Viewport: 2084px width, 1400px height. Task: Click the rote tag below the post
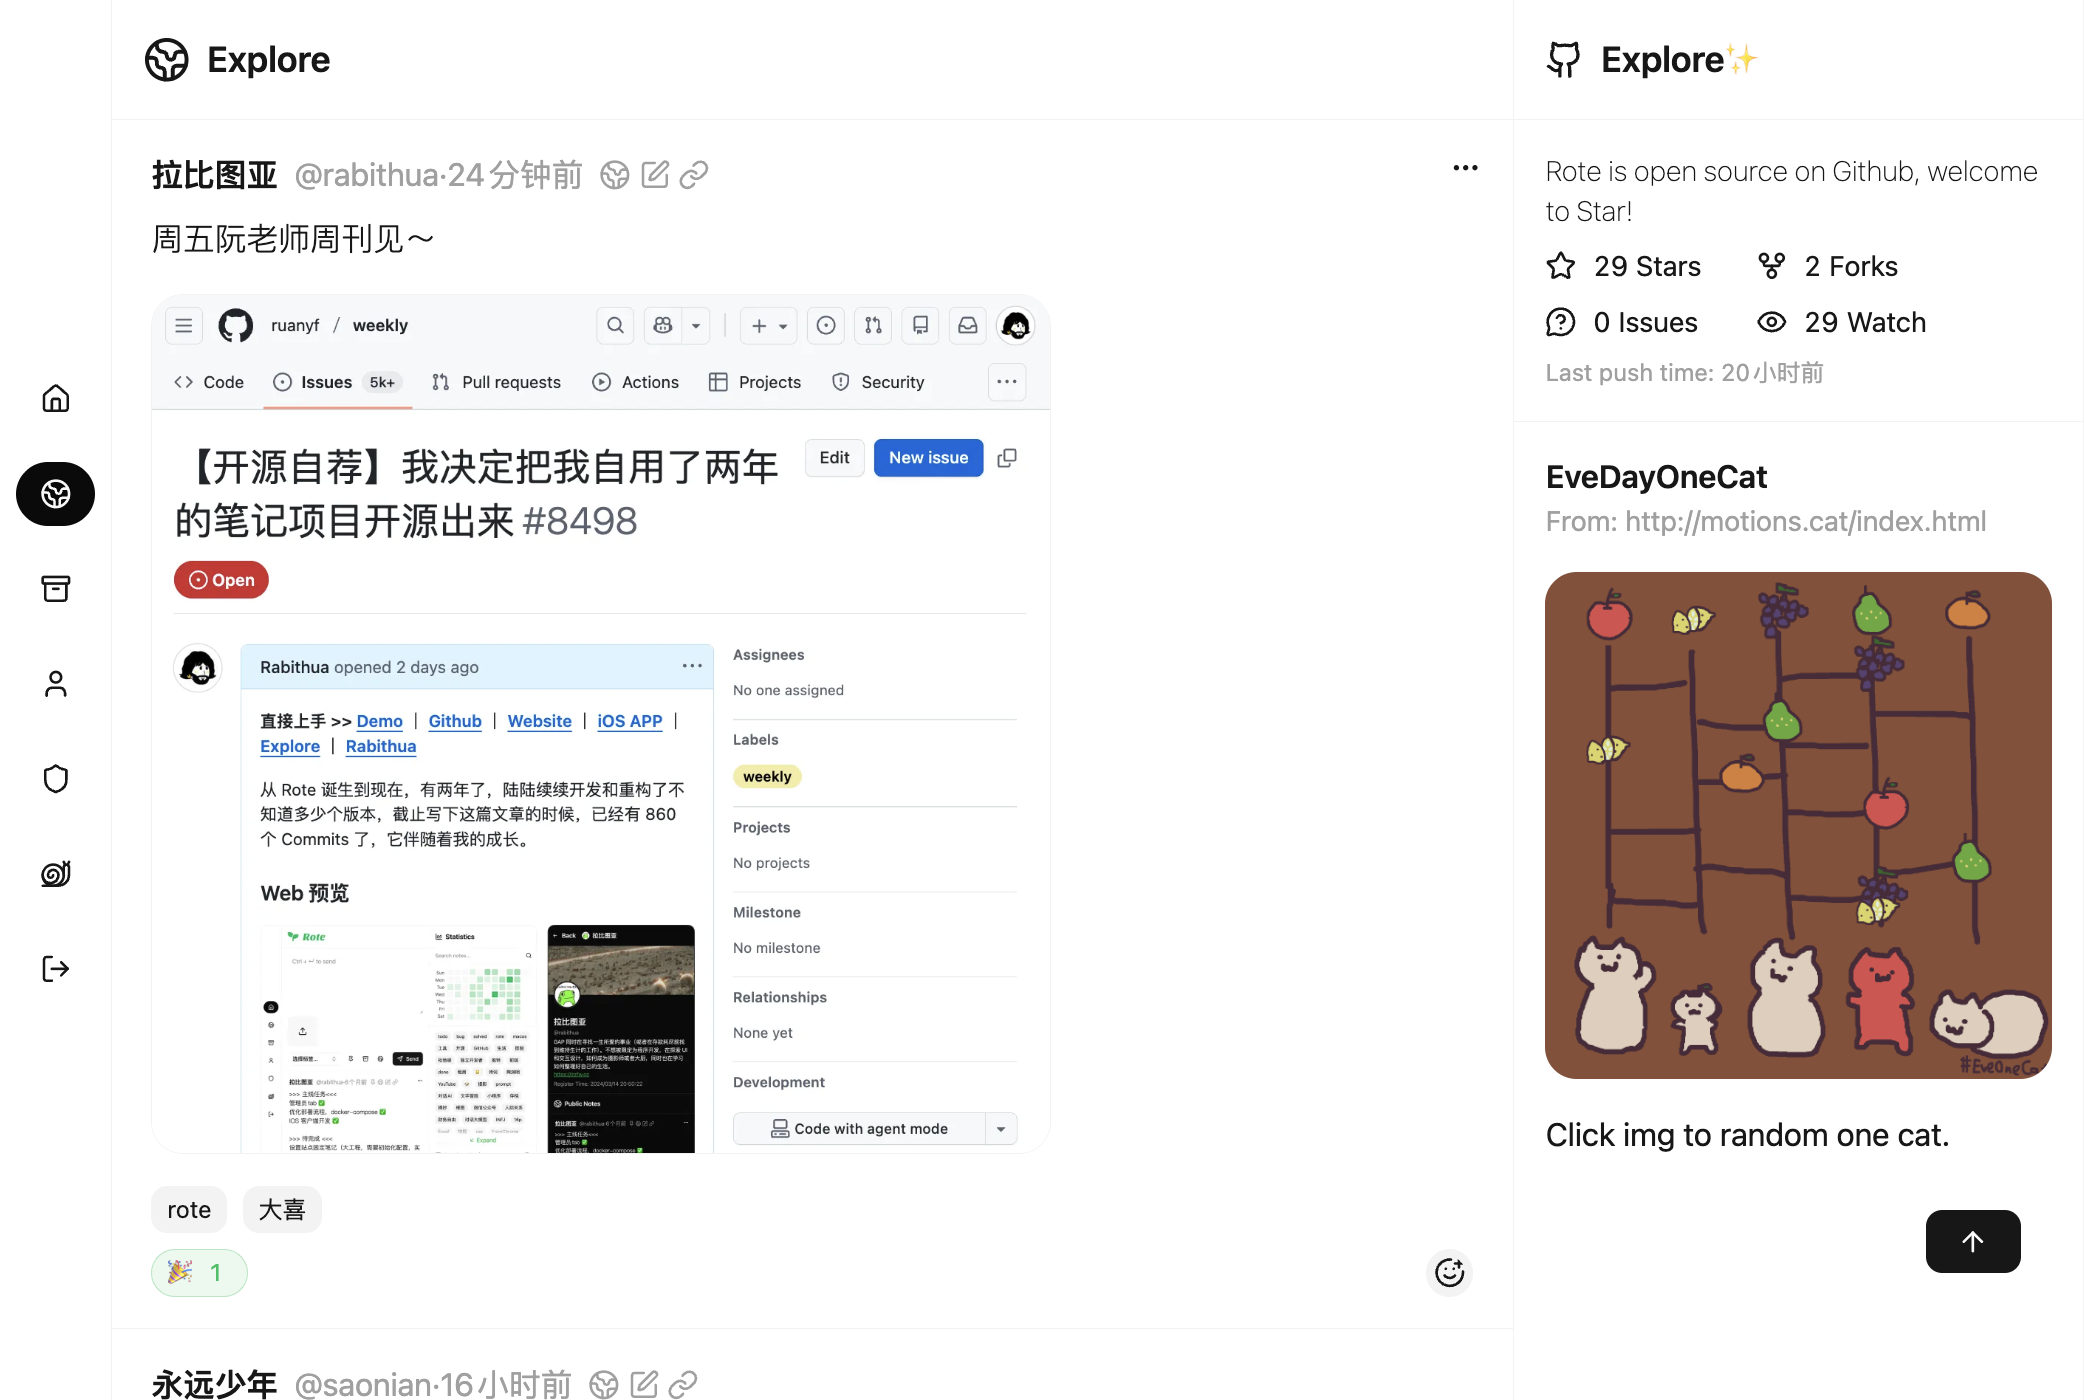(x=188, y=1209)
